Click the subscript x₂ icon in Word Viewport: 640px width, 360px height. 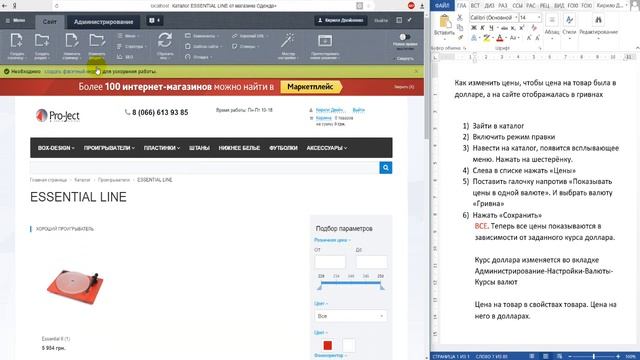[x=513, y=28]
